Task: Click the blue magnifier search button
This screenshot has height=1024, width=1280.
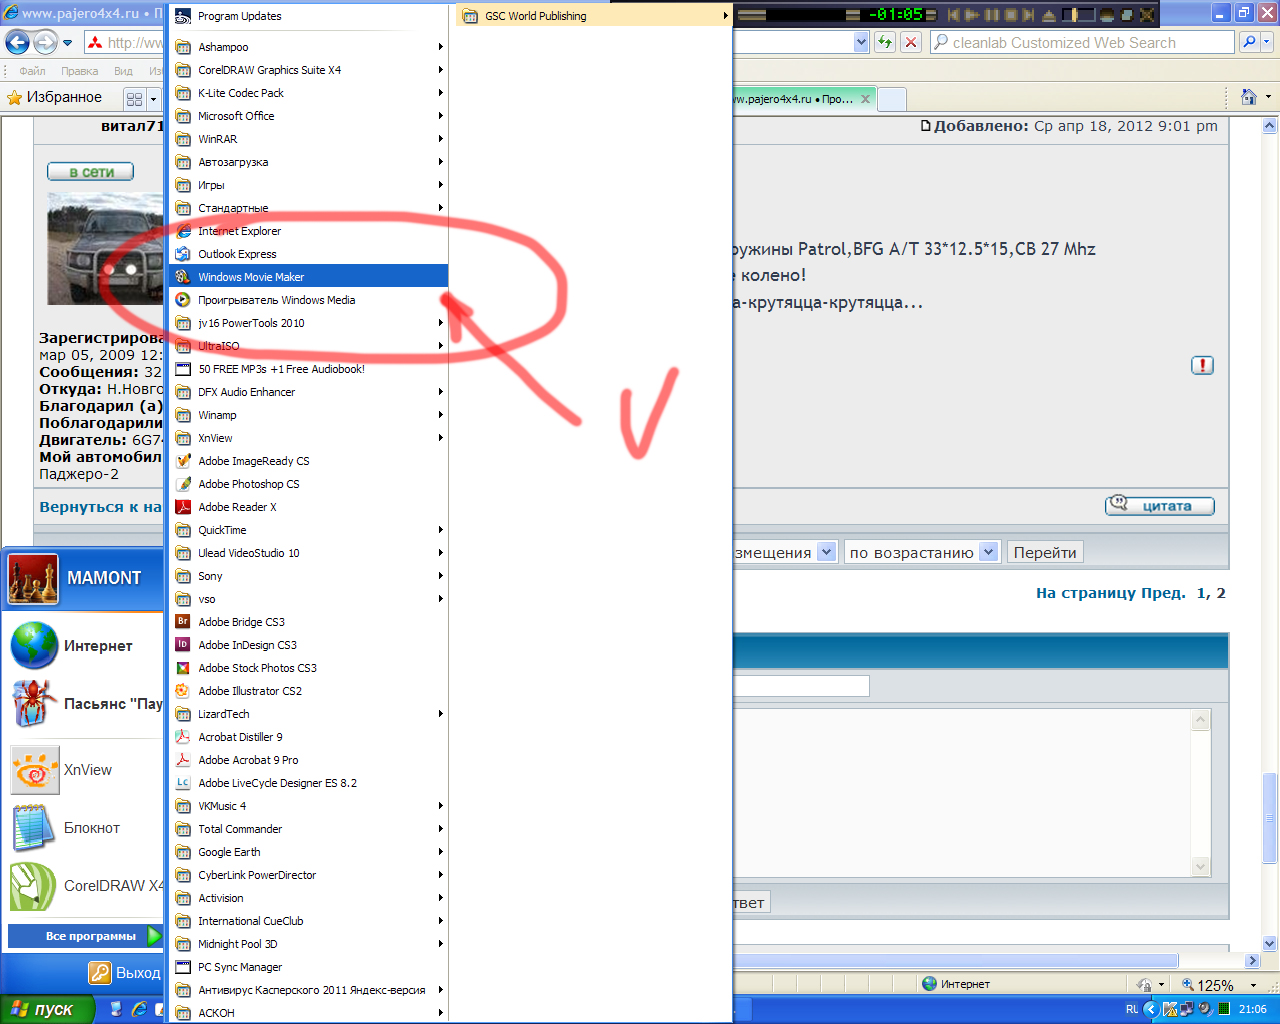Action: click(1249, 42)
